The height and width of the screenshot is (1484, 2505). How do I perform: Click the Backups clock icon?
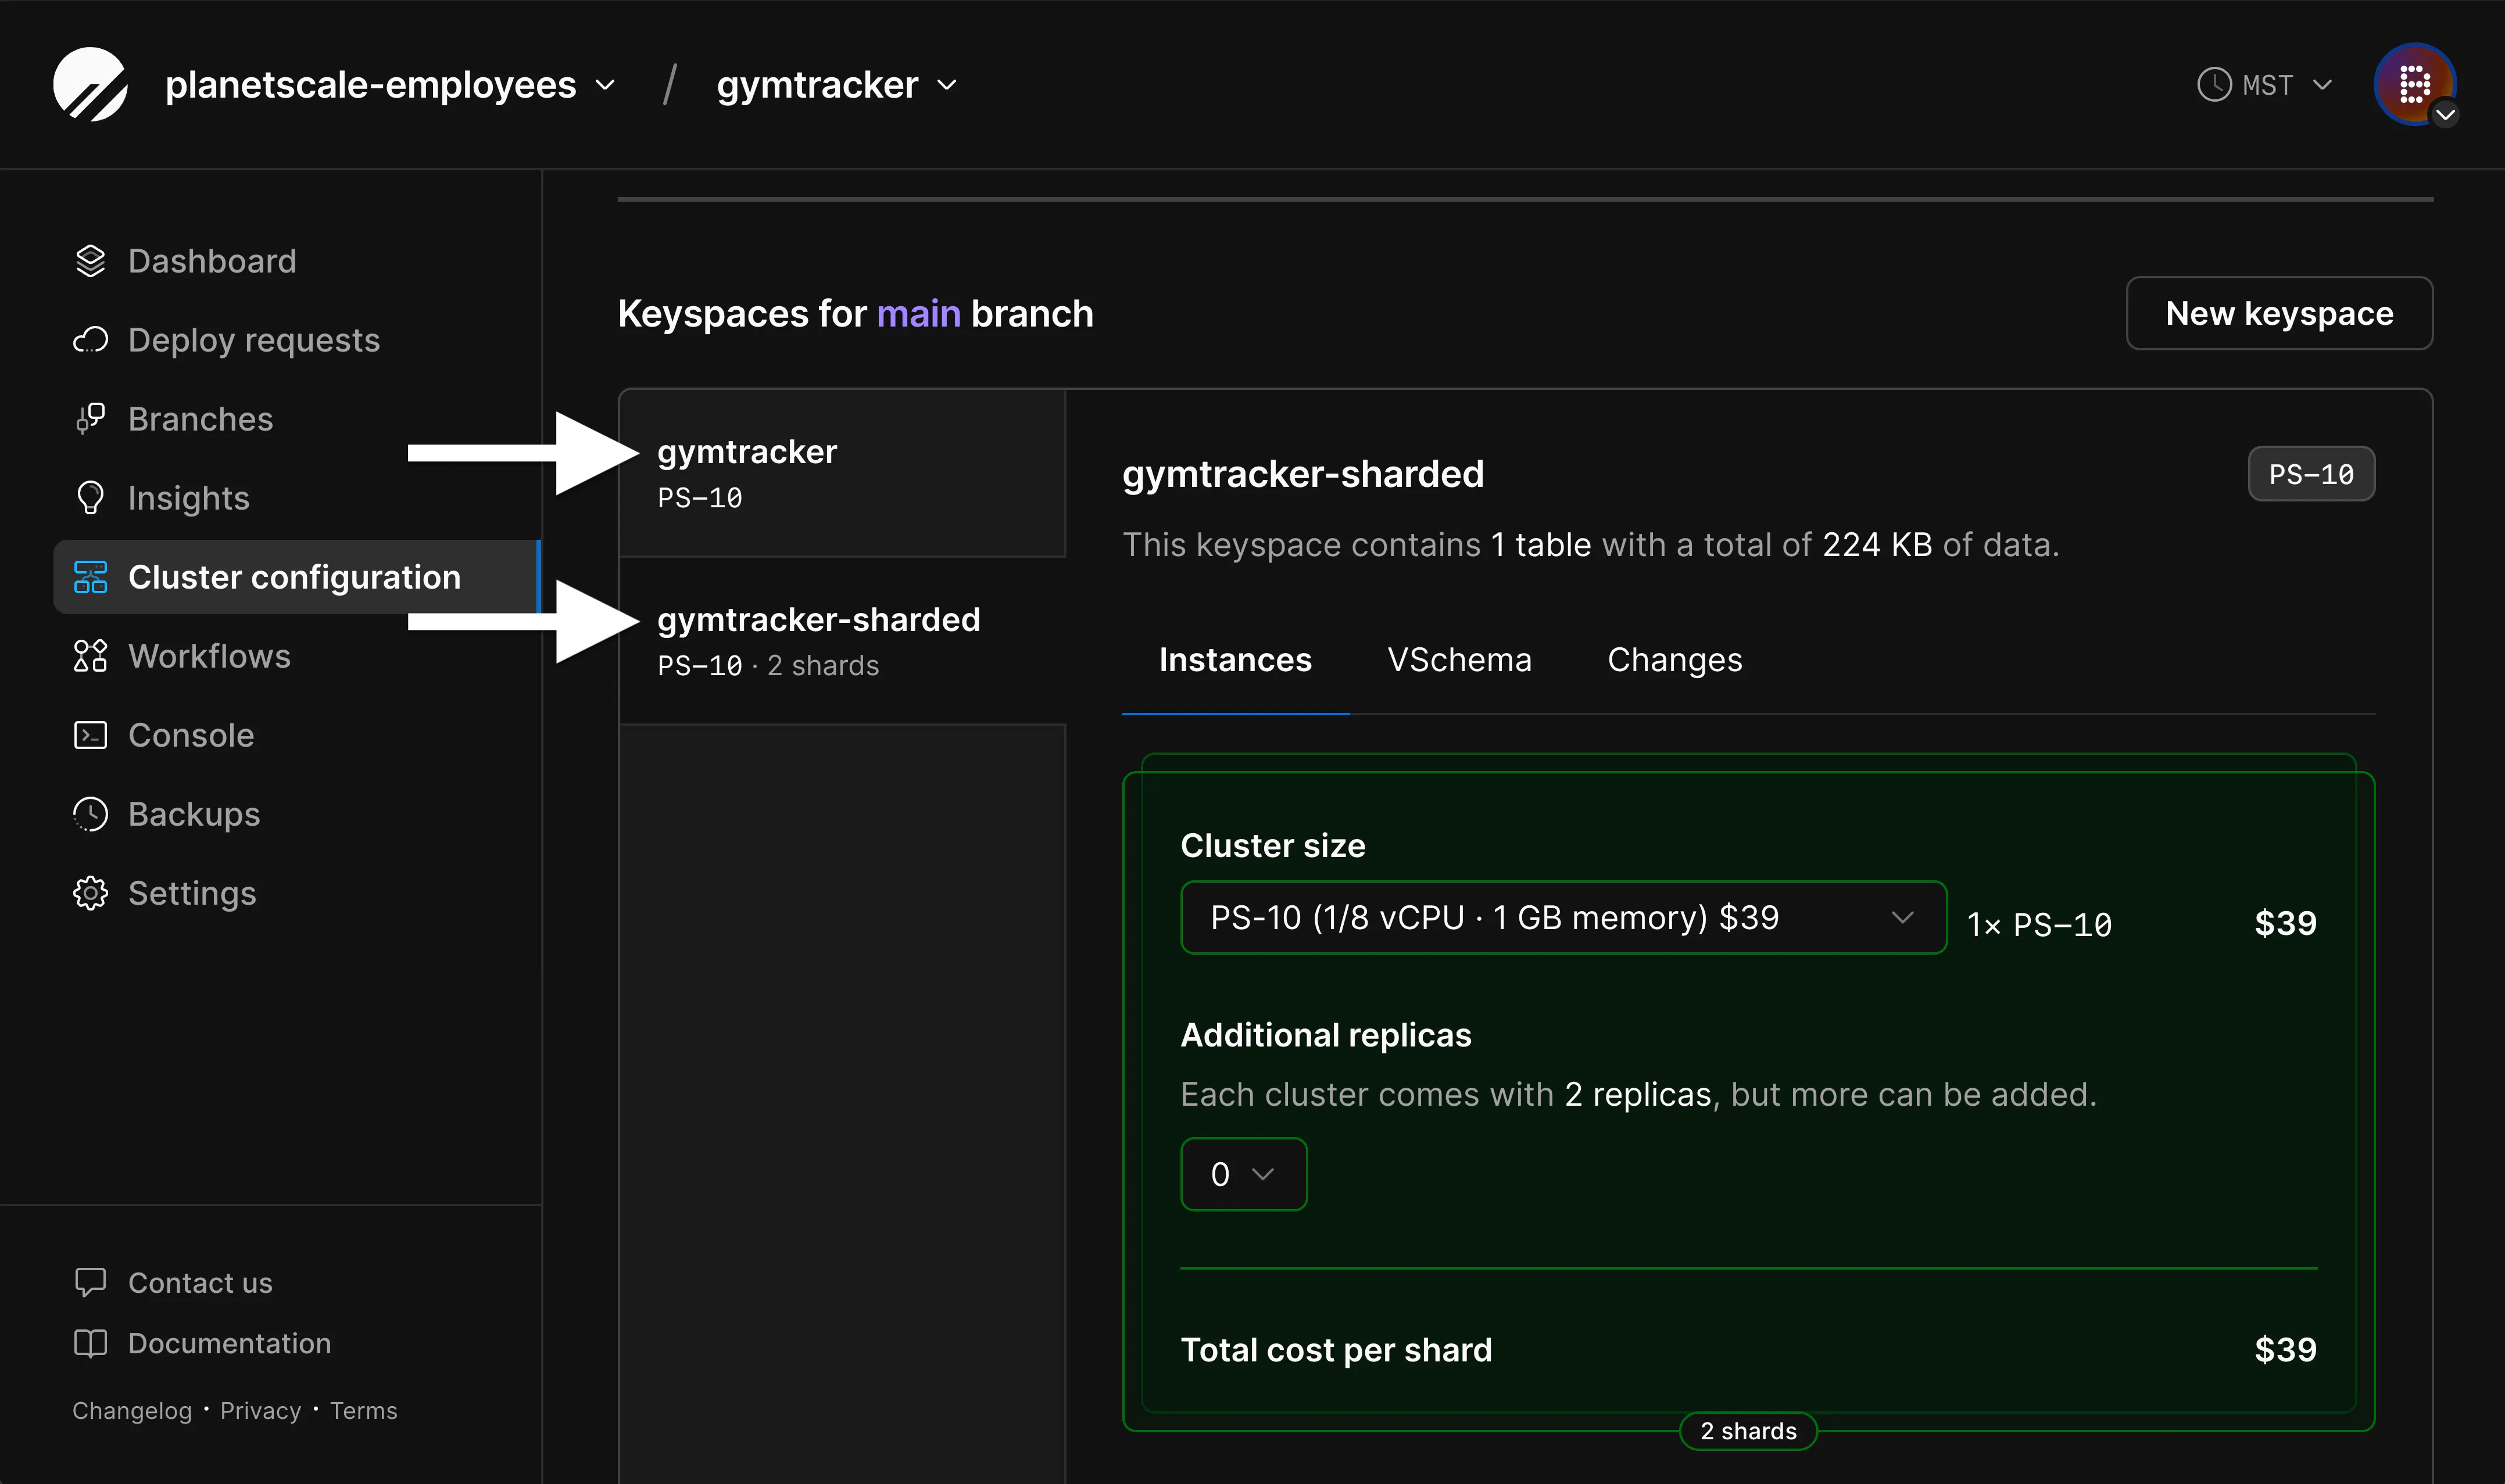click(90, 814)
